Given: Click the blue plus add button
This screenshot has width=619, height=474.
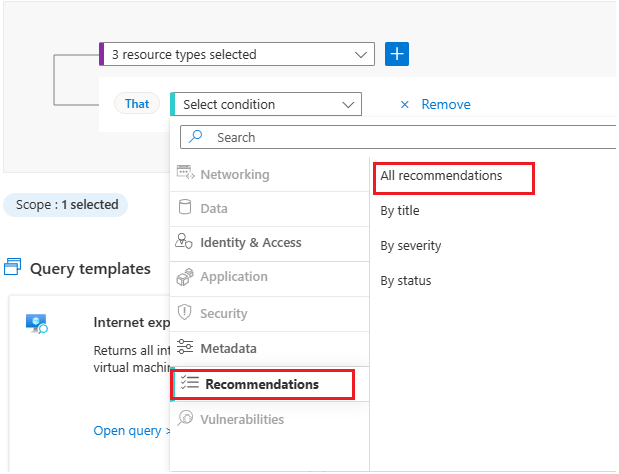Looking at the screenshot, I should point(396,54).
